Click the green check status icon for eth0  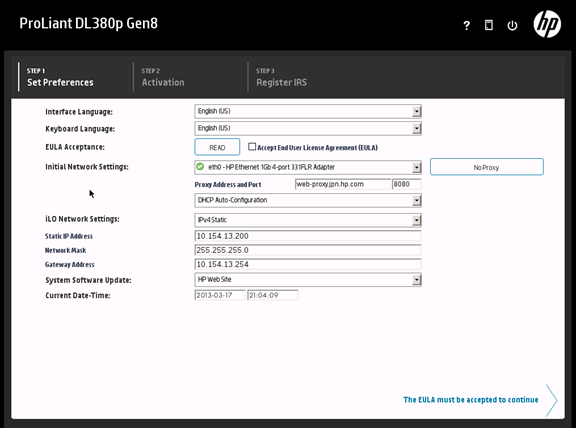tap(200, 167)
